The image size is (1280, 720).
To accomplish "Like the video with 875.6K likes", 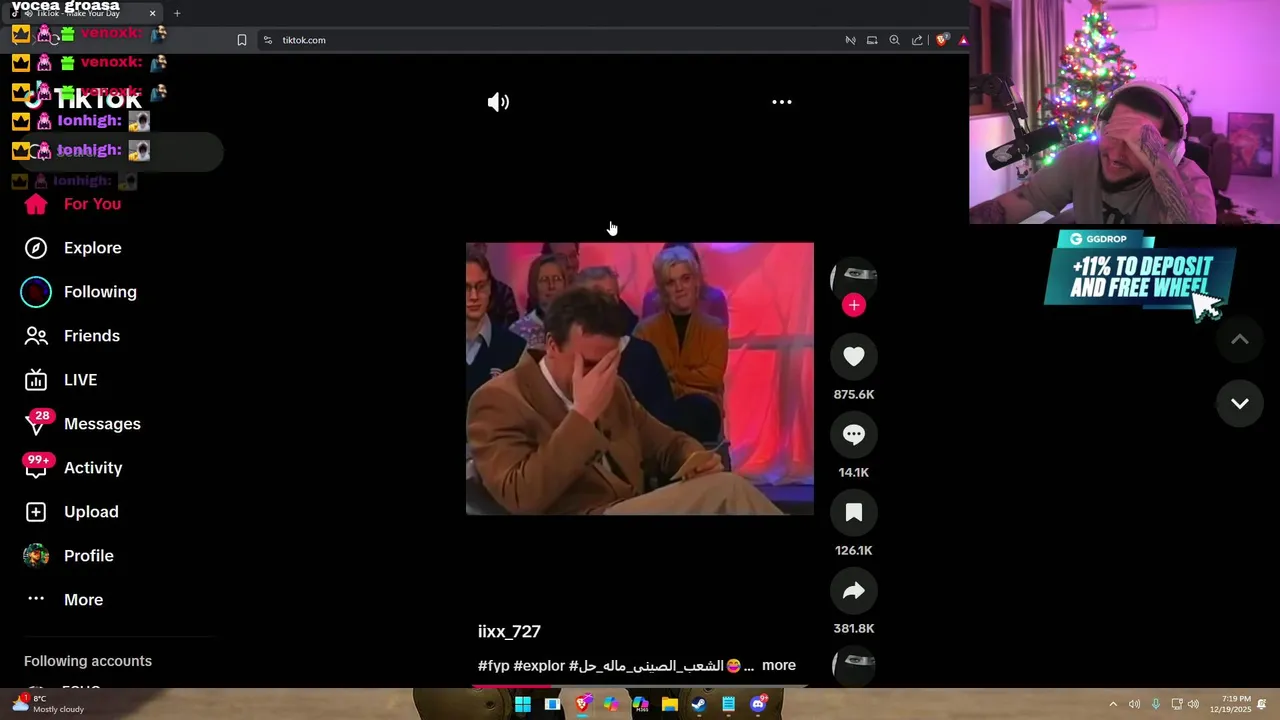I will point(853,356).
